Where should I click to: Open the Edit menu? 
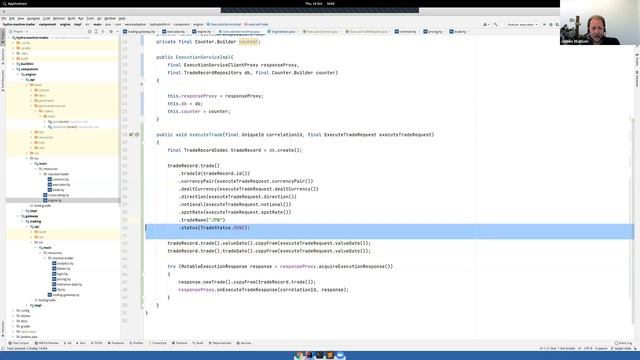pyautogui.click(x=12, y=18)
